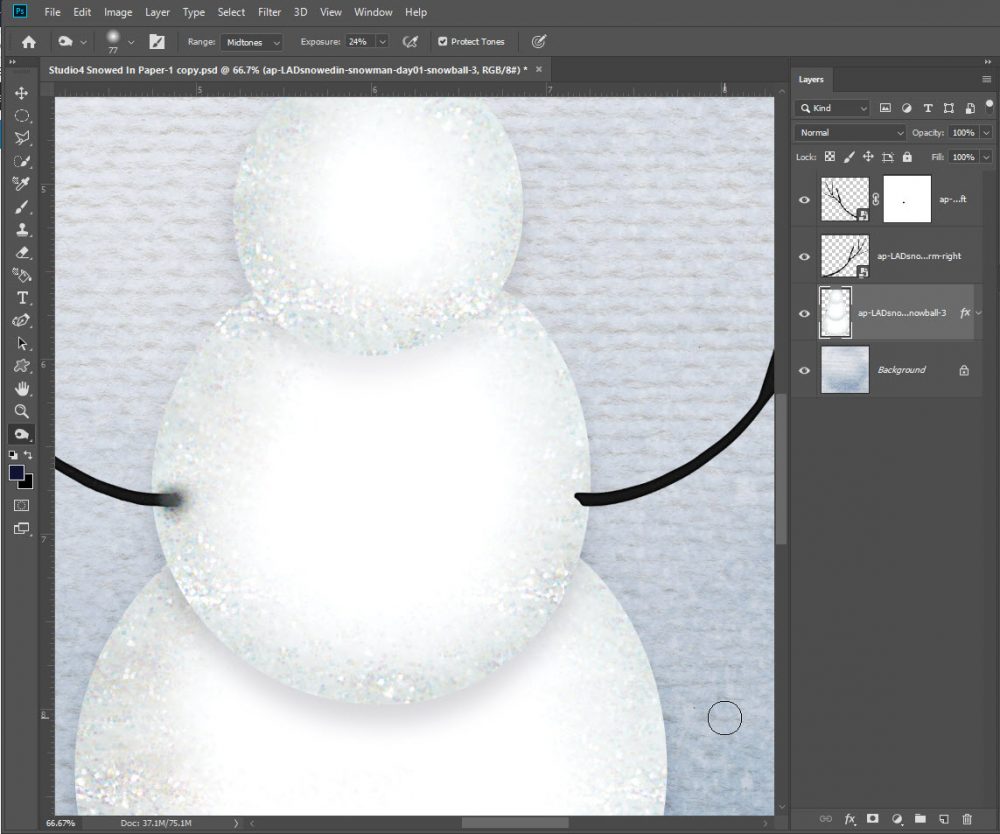This screenshot has height=834, width=1000.
Task: Select the Eraser tool
Action: [21, 254]
